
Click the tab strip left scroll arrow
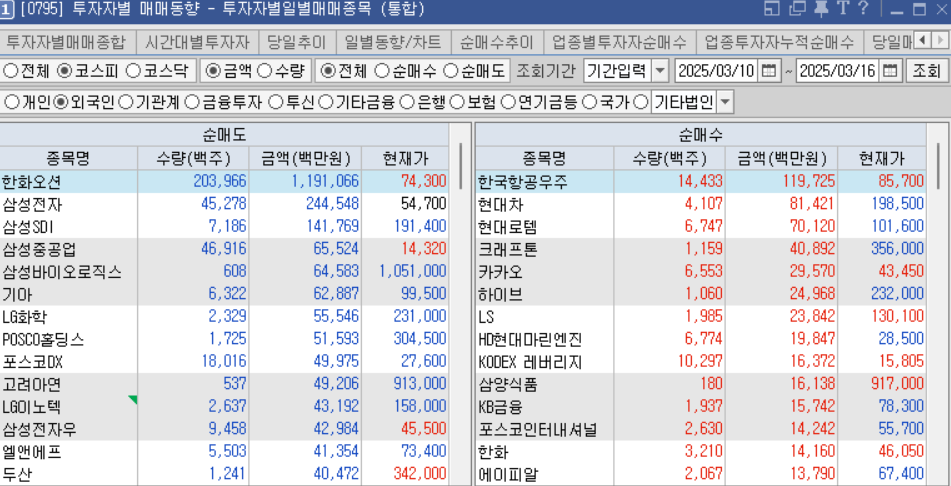[922, 41]
